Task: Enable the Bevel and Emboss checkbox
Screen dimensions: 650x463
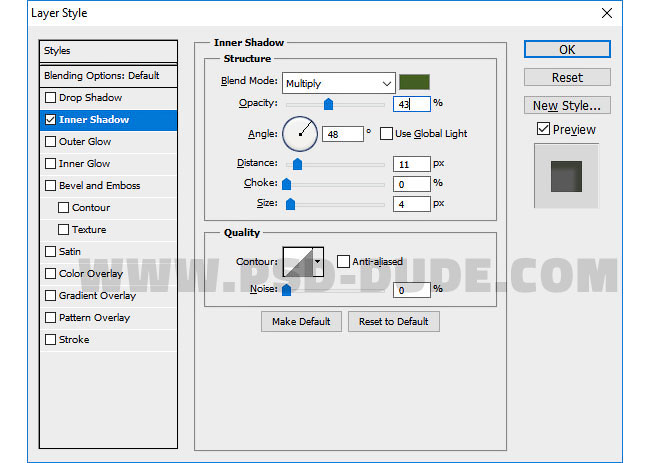Action: pyautogui.click(x=50, y=186)
